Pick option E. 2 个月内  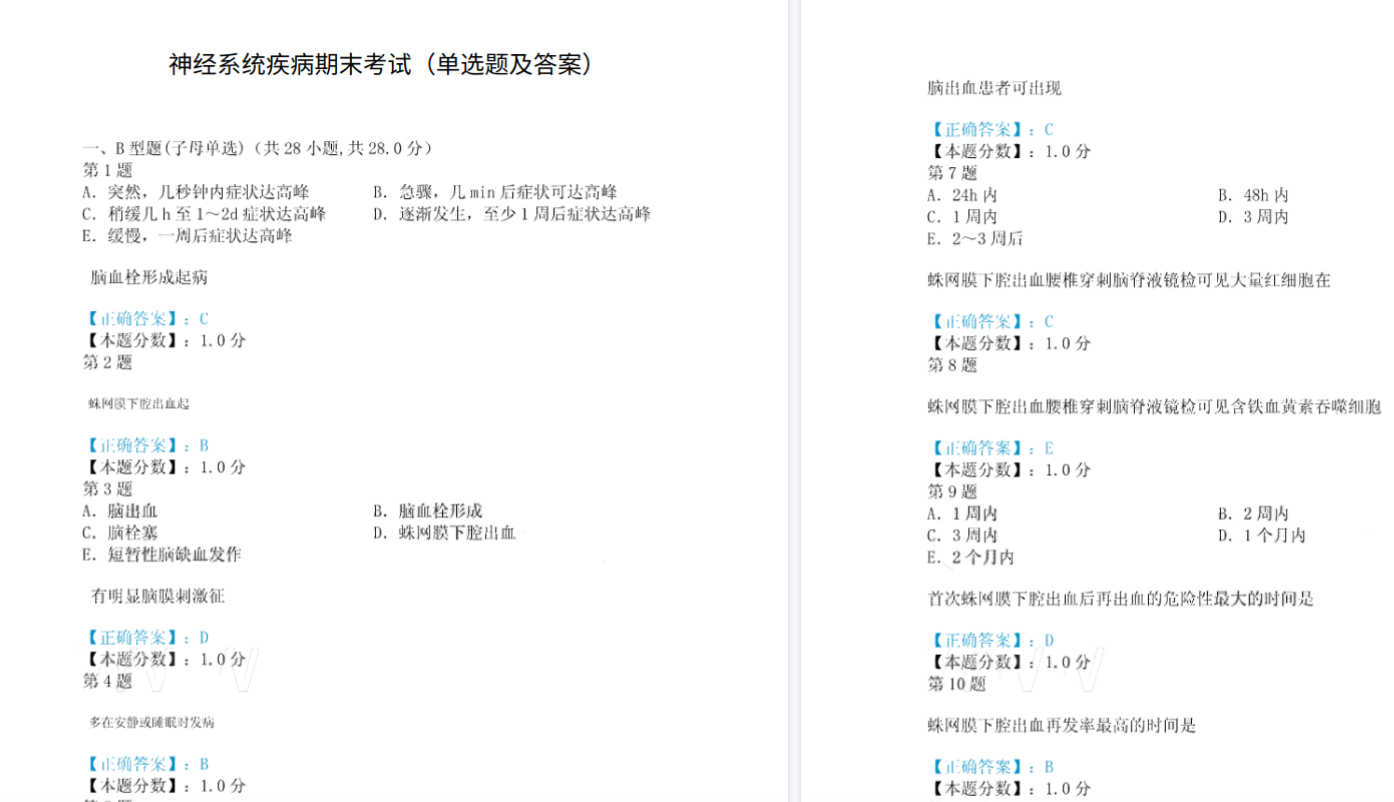tap(970, 557)
